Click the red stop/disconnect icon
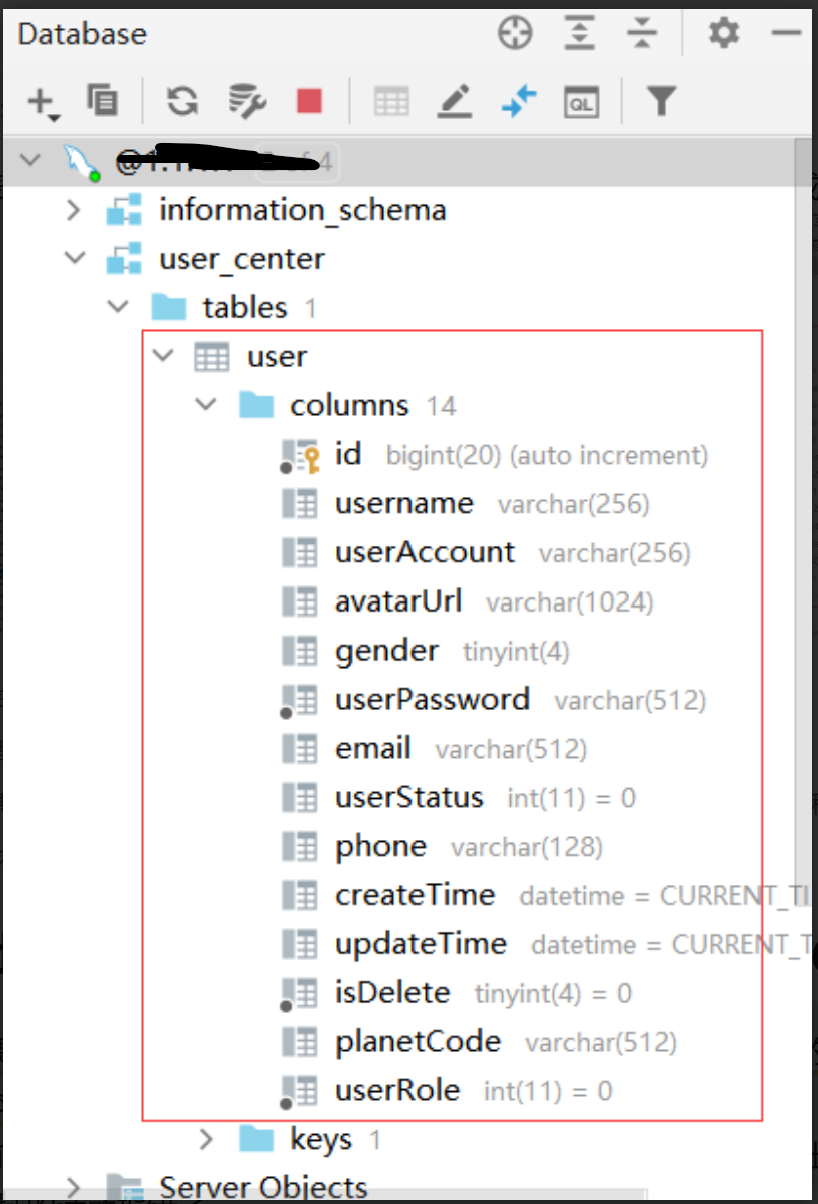This screenshot has width=818, height=1204. 309,101
